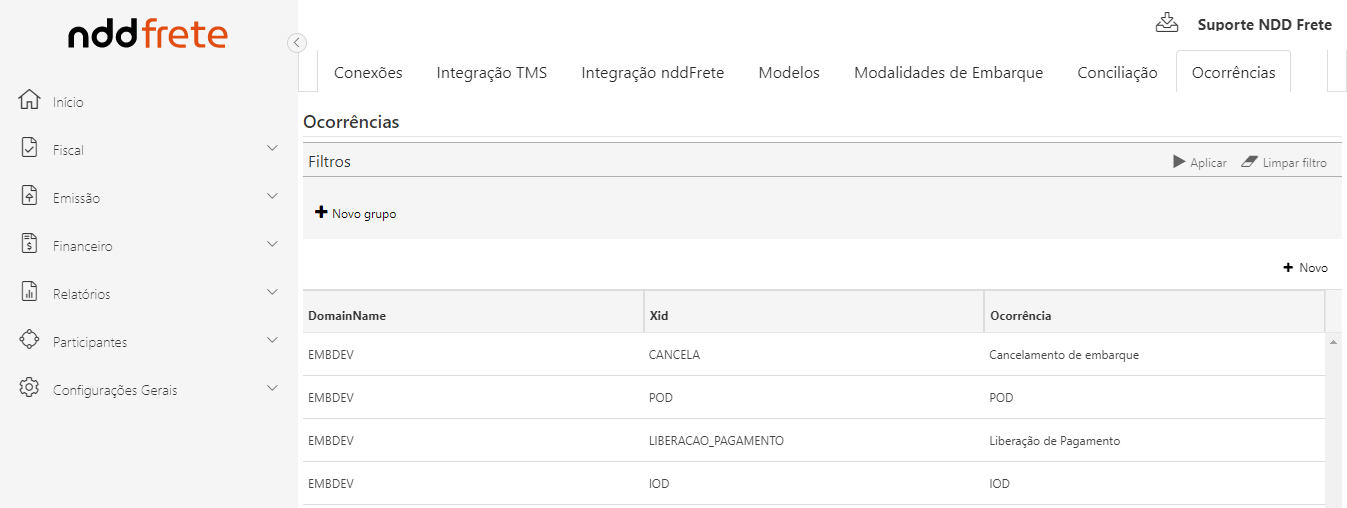Collapse the sidebar using the arrow button

coord(296,42)
